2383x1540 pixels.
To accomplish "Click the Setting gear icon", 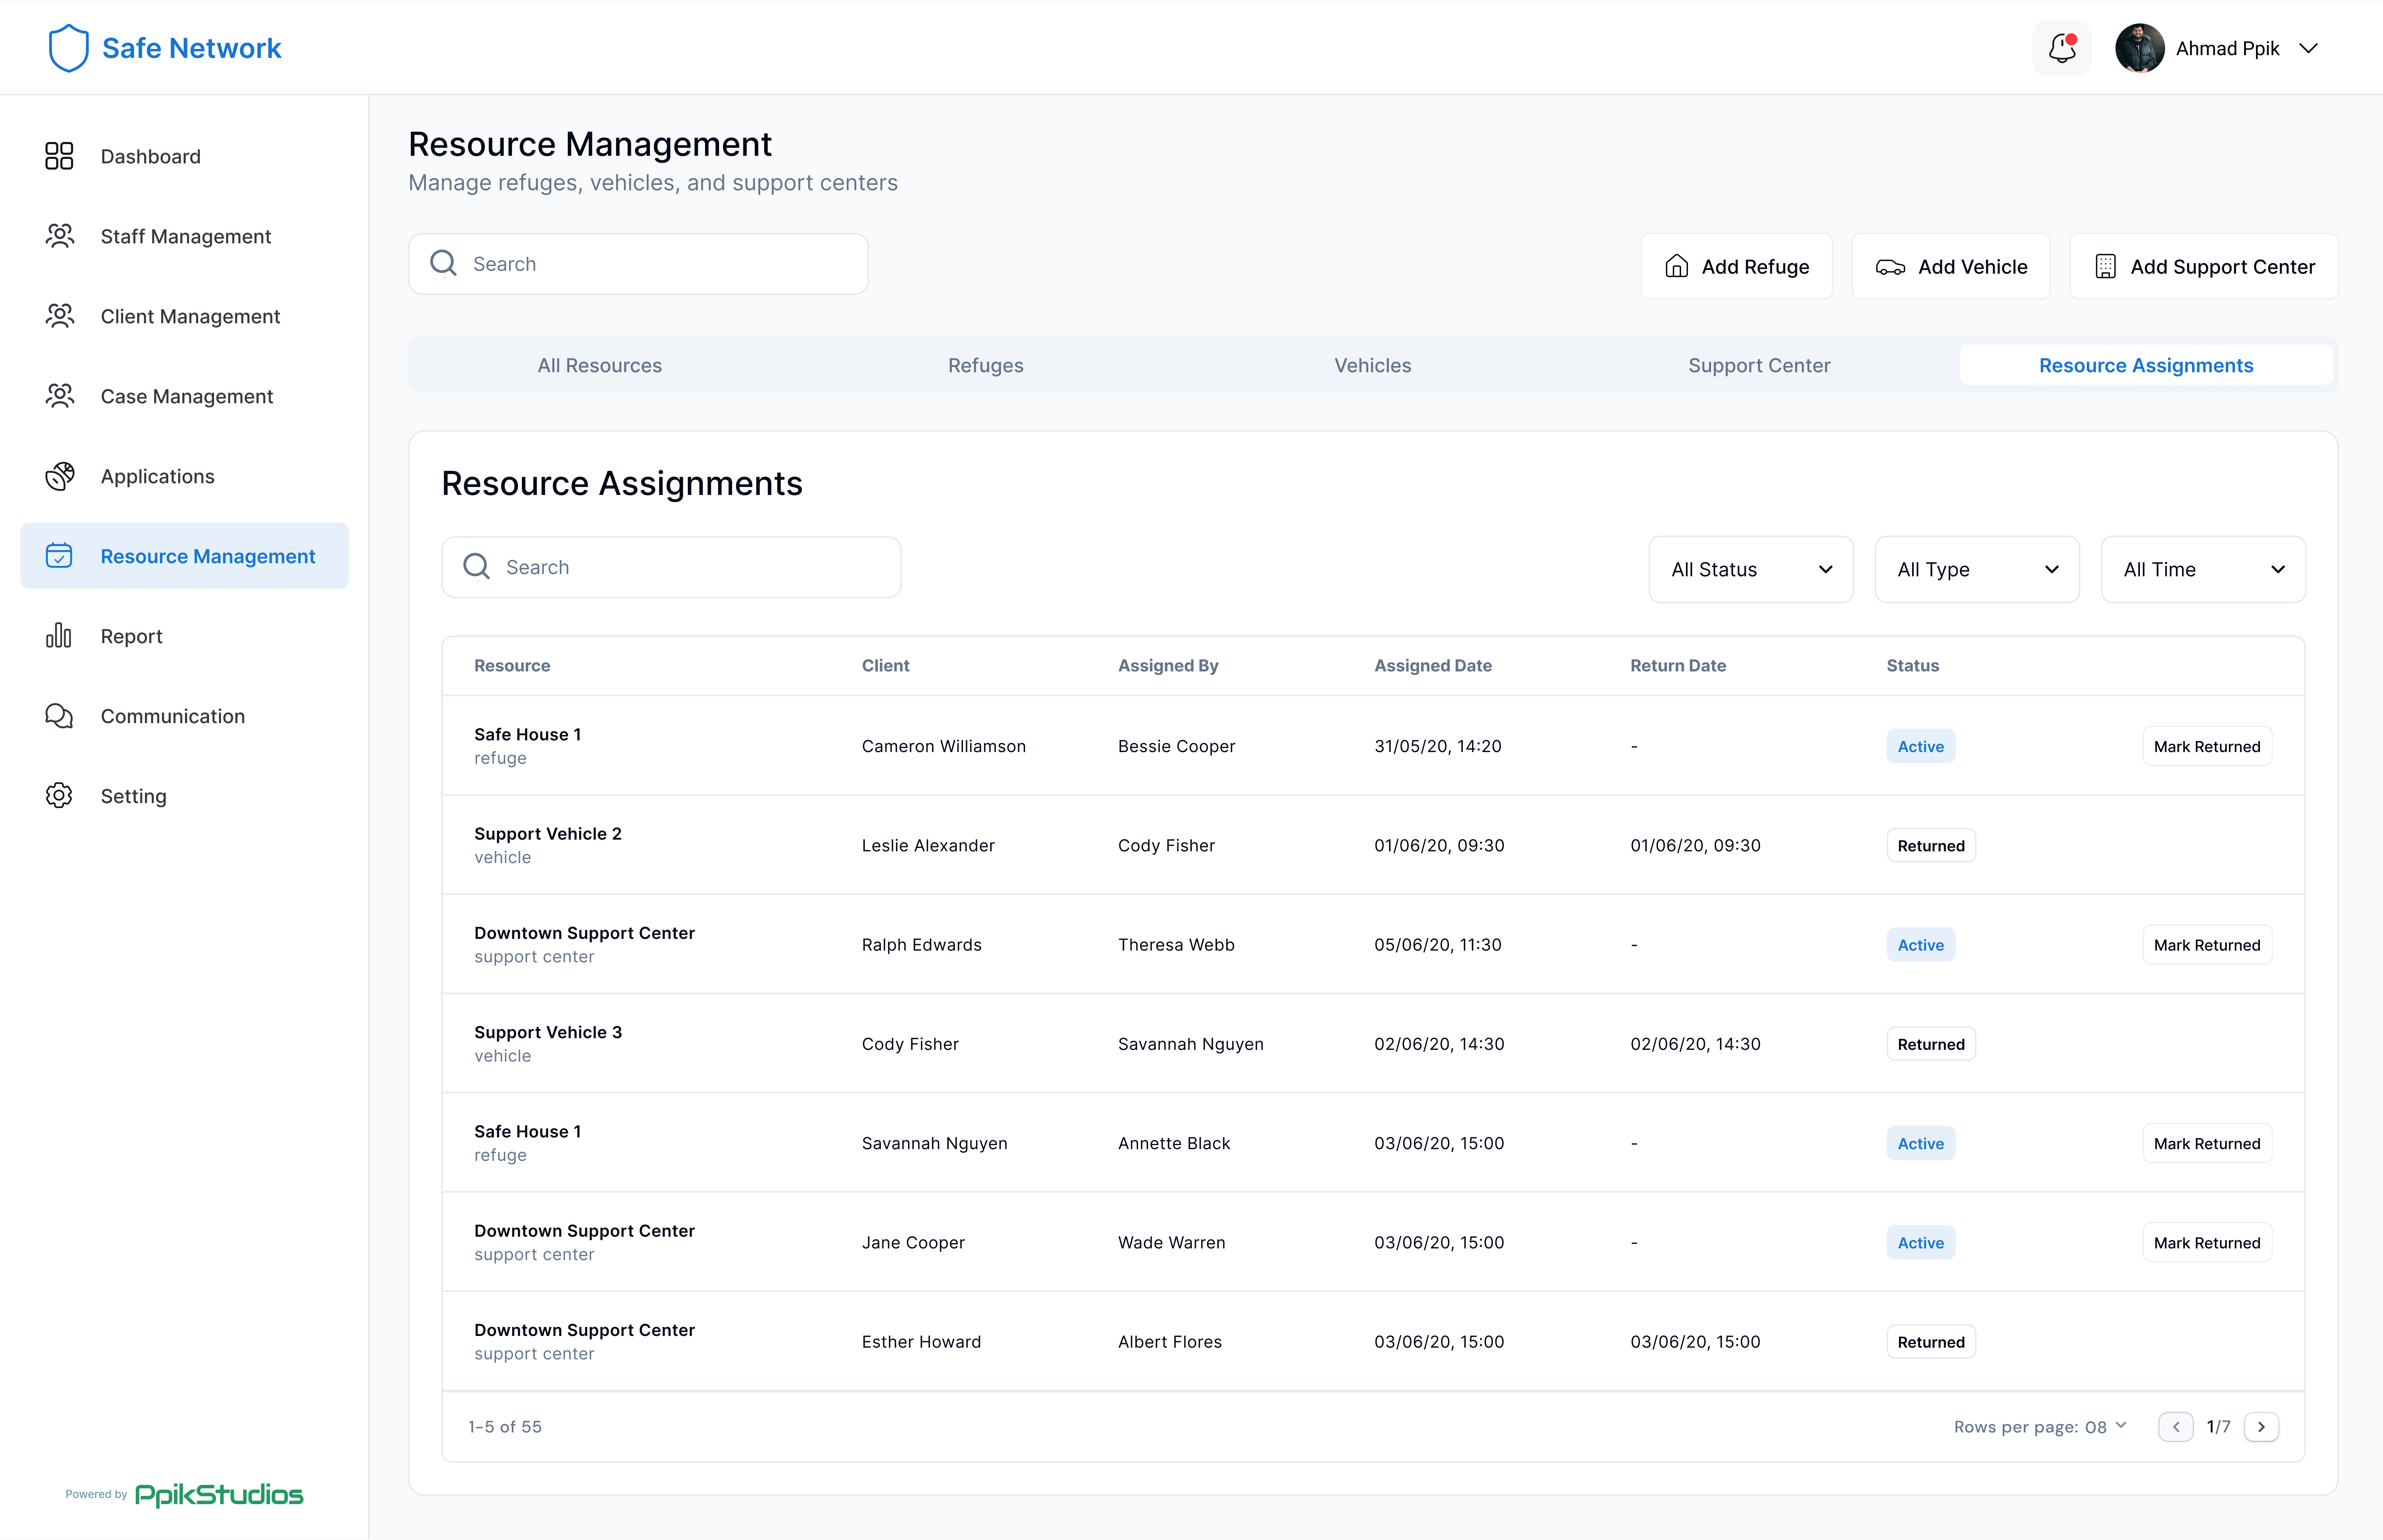I will 59,796.
